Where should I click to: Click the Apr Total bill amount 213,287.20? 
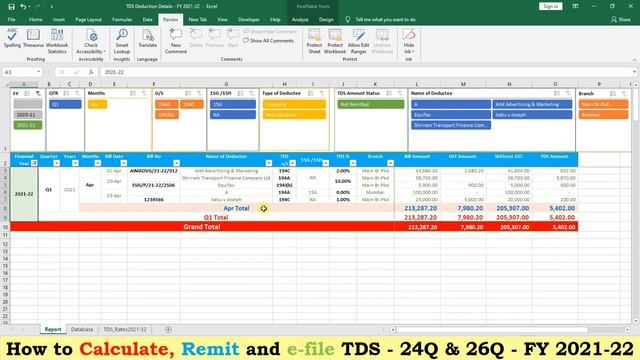pyautogui.click(x=420, y=208)
